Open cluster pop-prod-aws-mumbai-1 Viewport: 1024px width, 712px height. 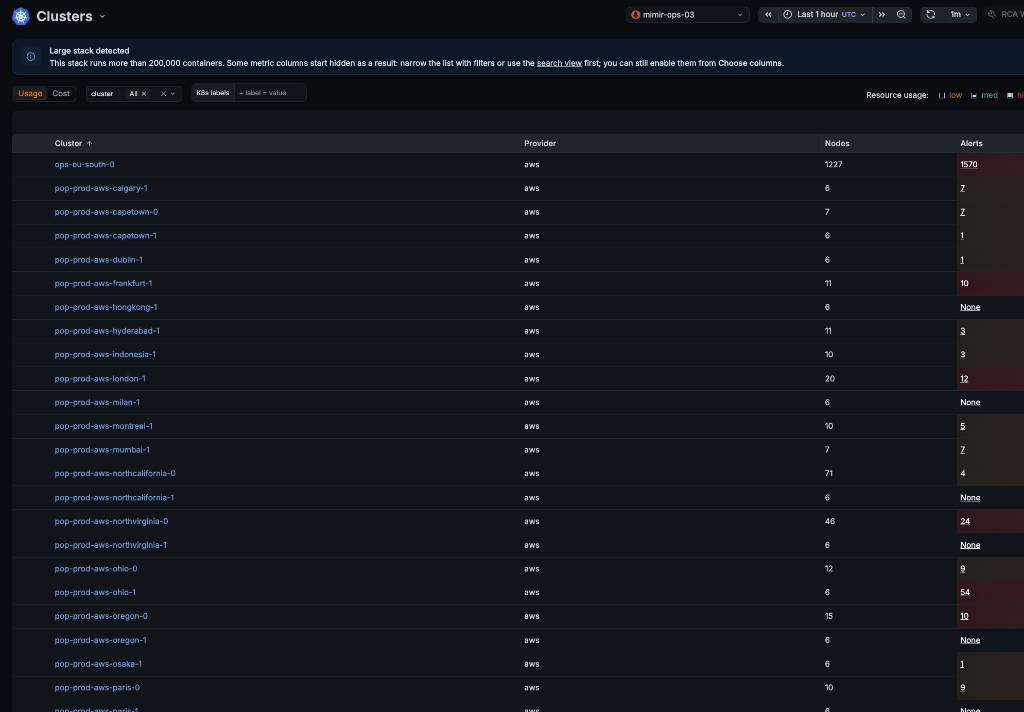point(103,449)
